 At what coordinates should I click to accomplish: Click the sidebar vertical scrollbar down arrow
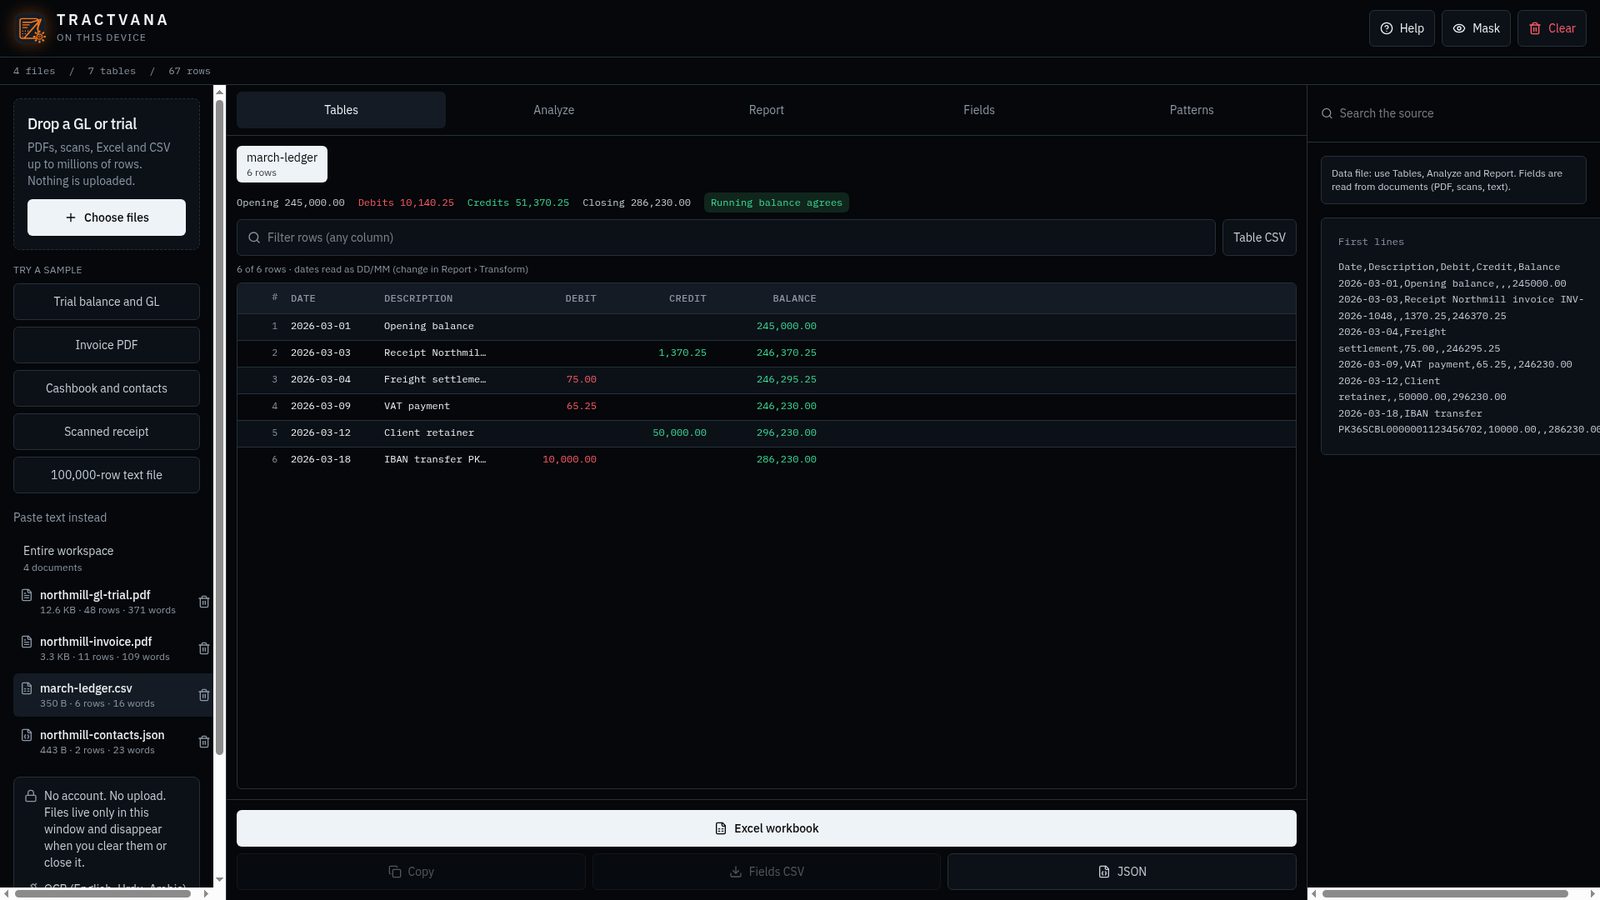pyautogui.click(x=219, y=880)
